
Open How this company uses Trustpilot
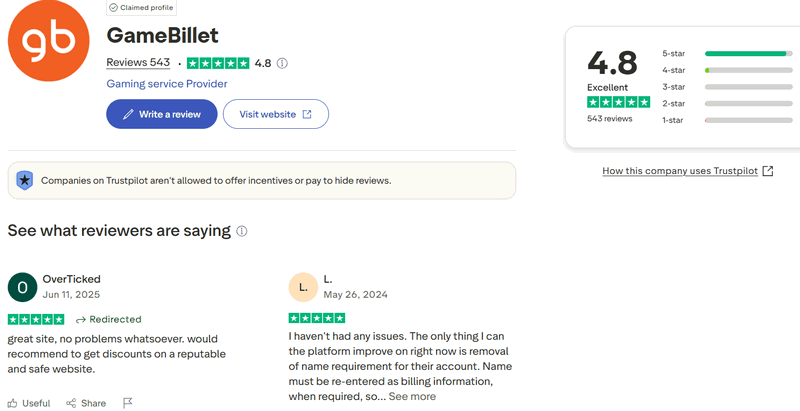[687, 171]
